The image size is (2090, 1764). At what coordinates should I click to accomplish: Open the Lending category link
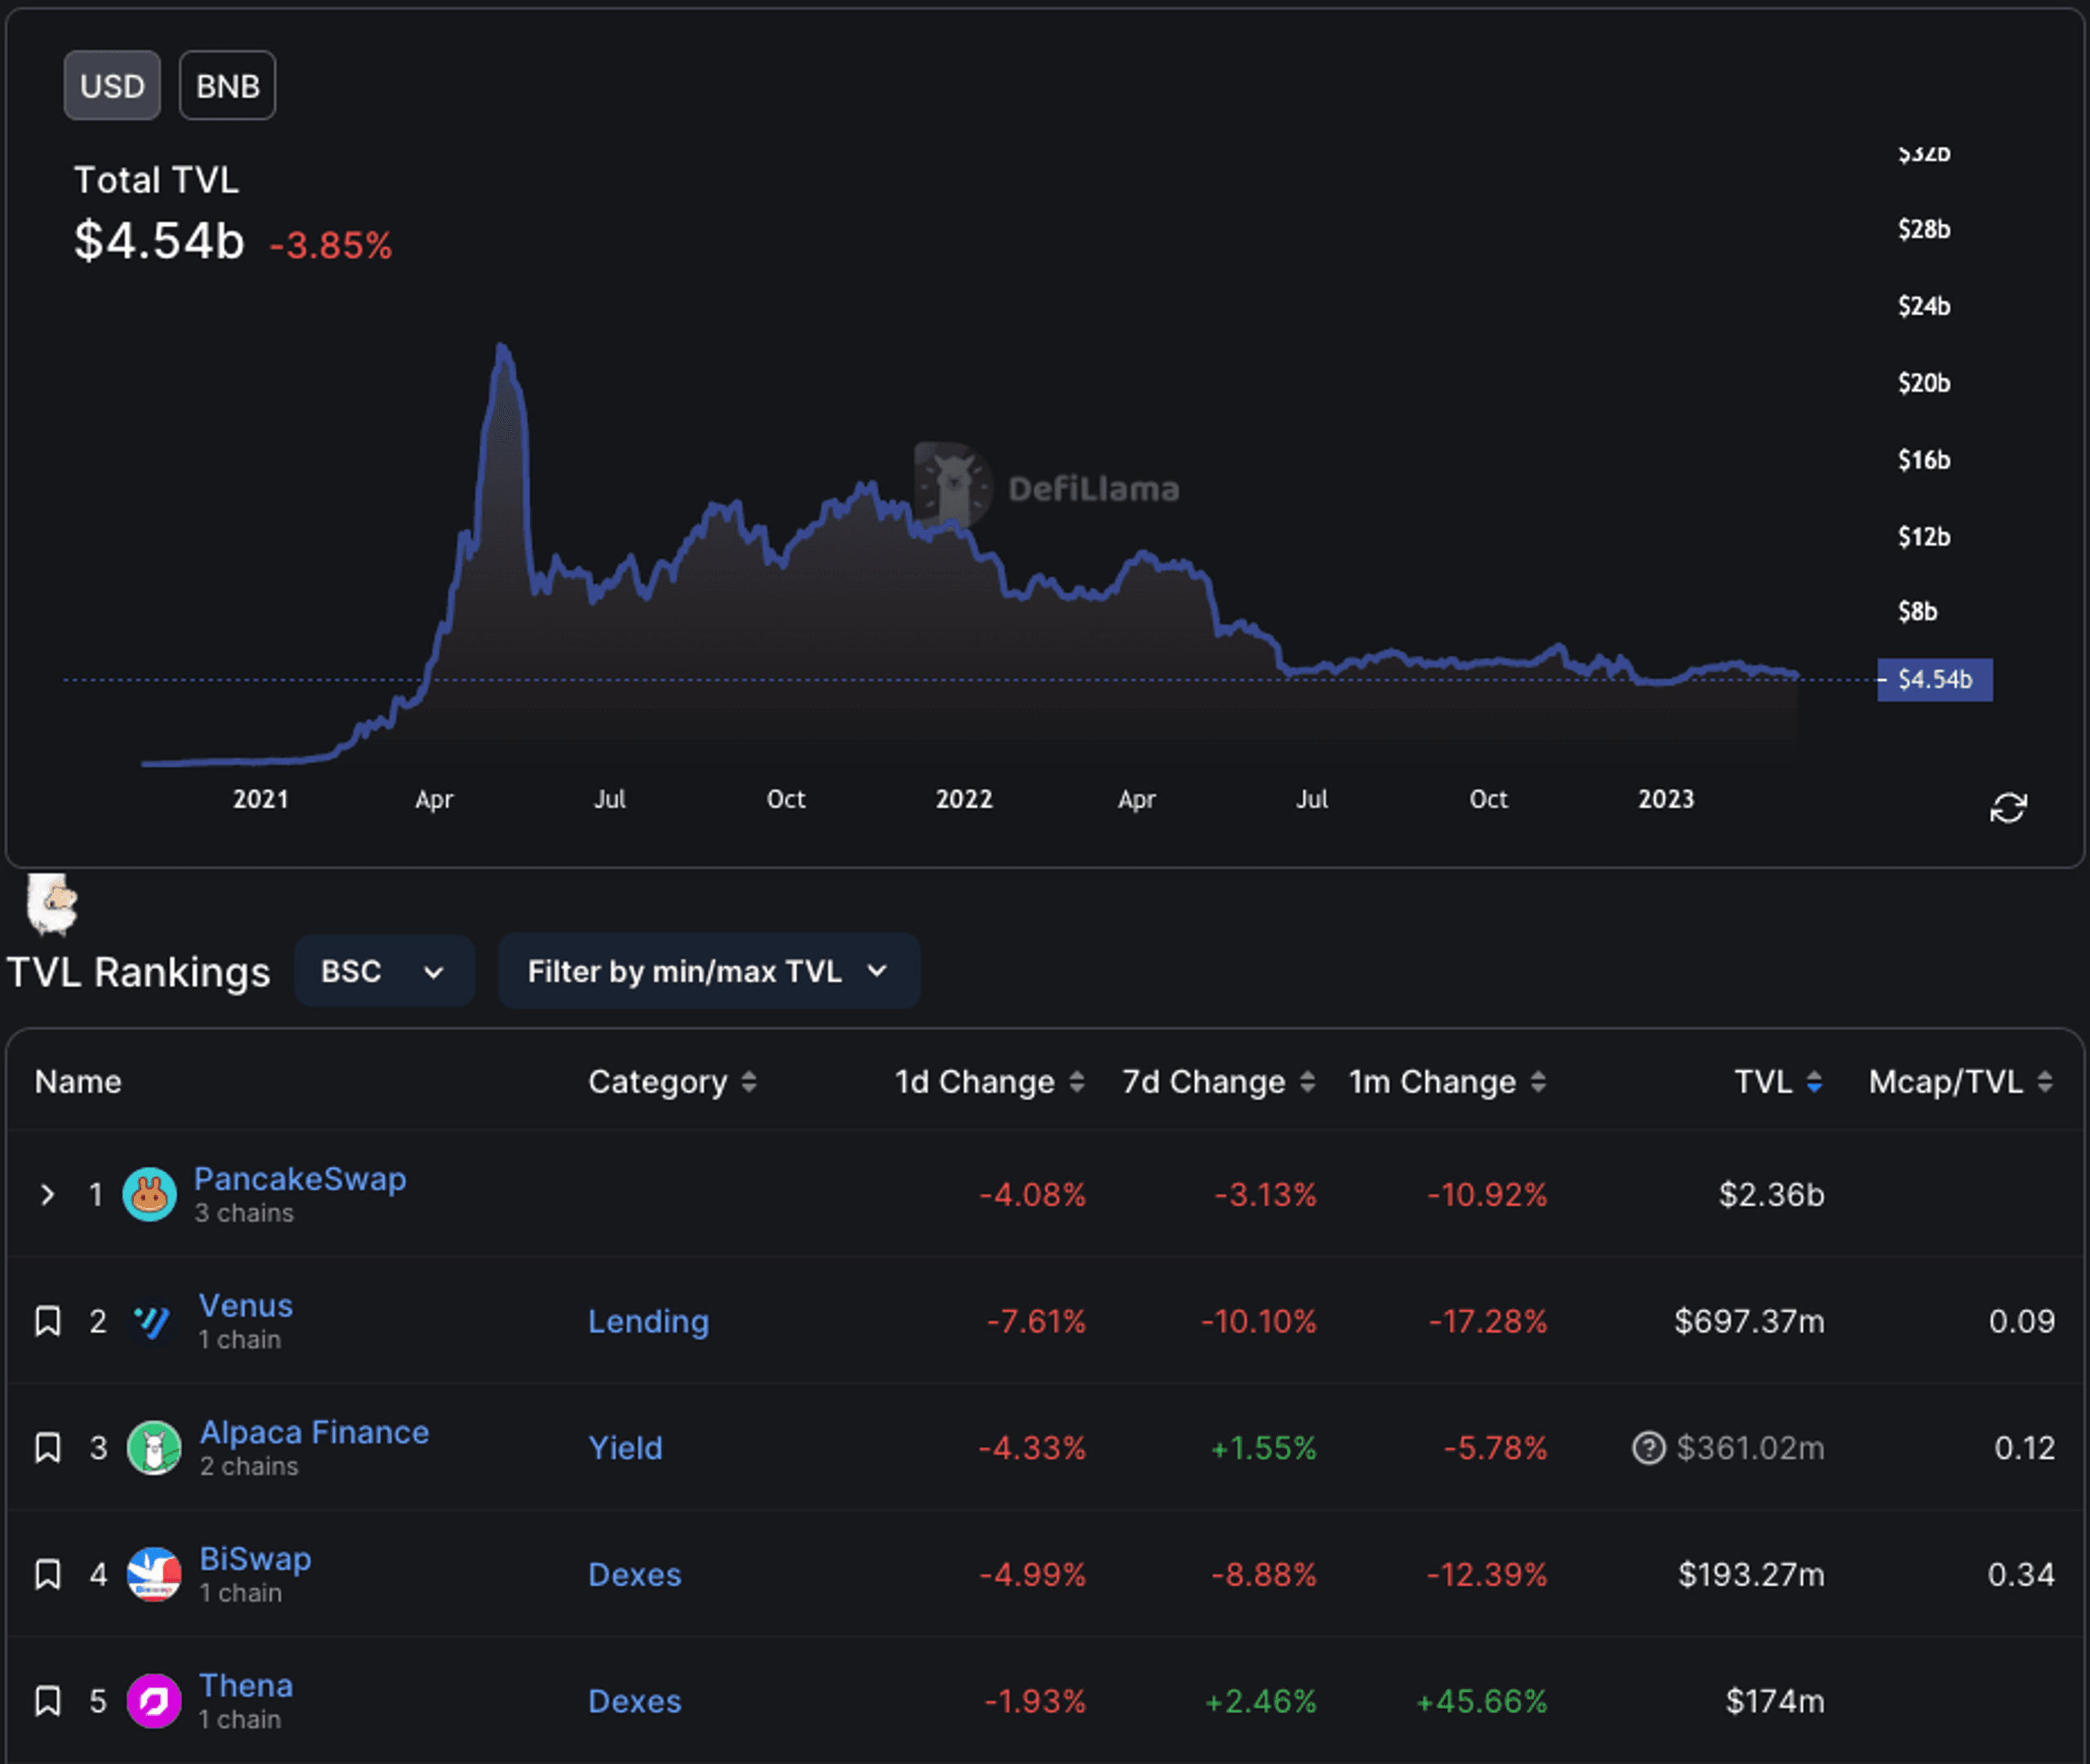click(648, 1322)
